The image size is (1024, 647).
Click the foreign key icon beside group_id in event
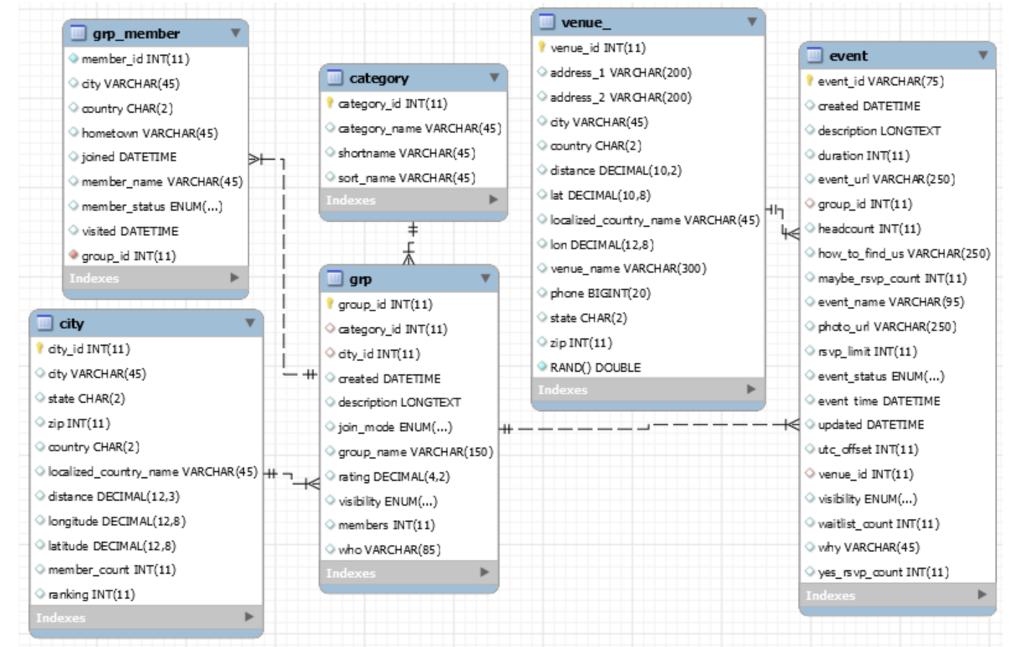(x=811, y=205)
